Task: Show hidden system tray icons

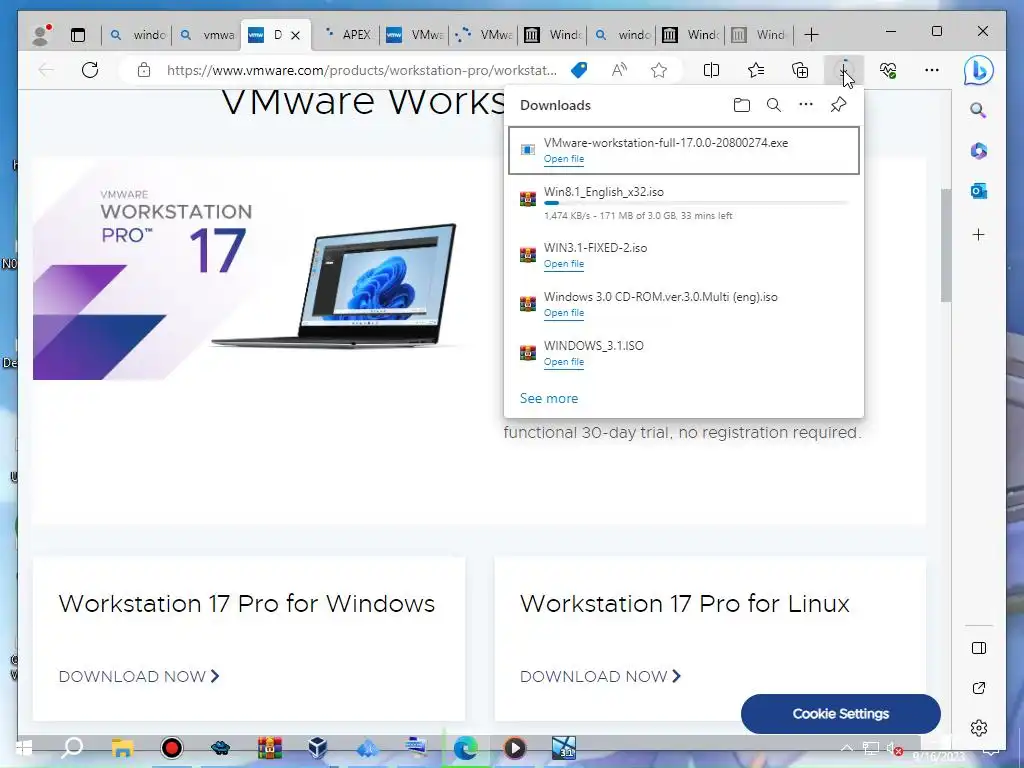Action: coord(846,748)
